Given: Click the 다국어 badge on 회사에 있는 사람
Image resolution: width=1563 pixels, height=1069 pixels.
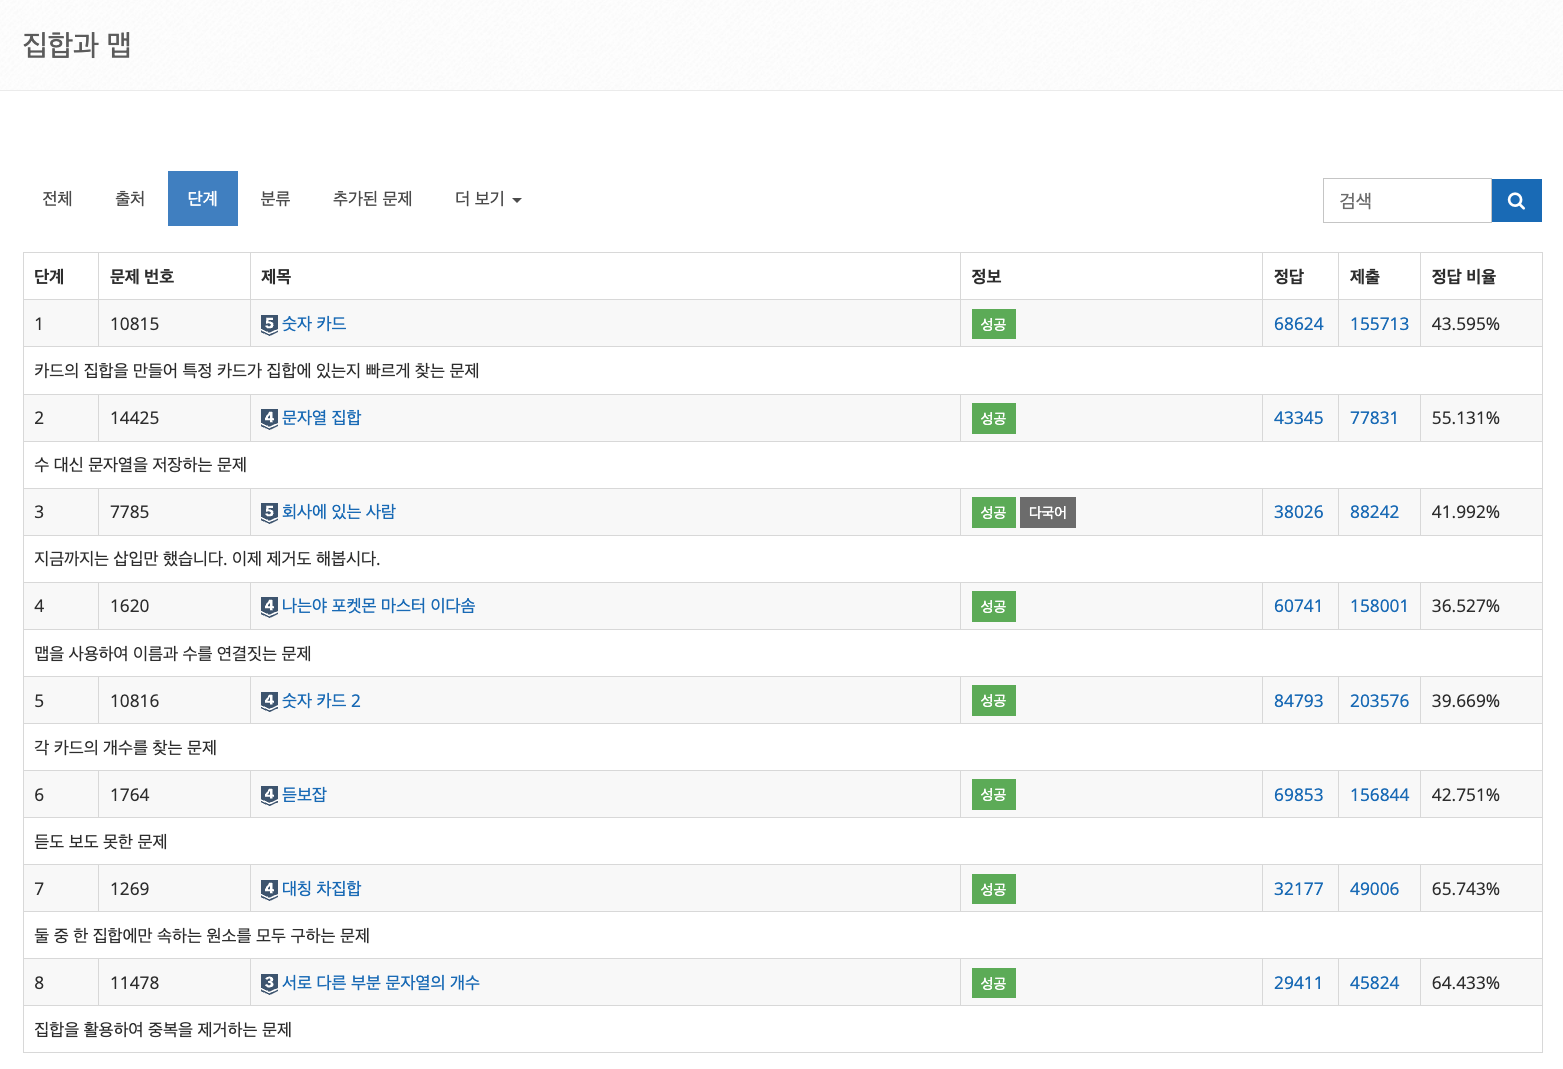Looking at the screenshot, I should (1047, 511).
